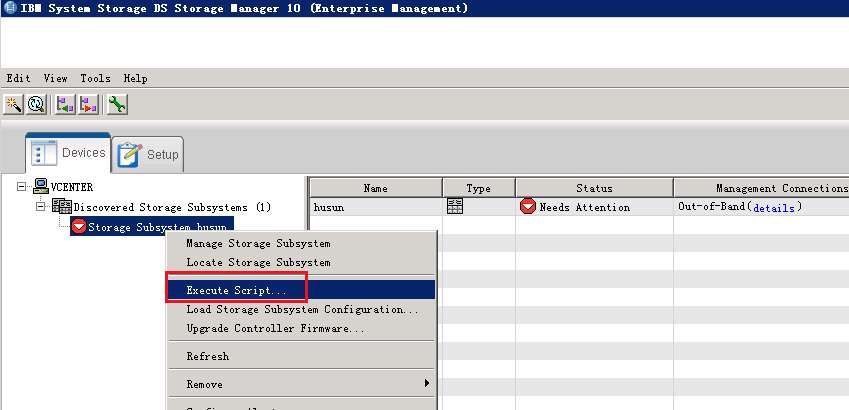Click the toolbar icon with green left arrow
The height and width of the screenshot is (410, 849).
tap(66, 103)
